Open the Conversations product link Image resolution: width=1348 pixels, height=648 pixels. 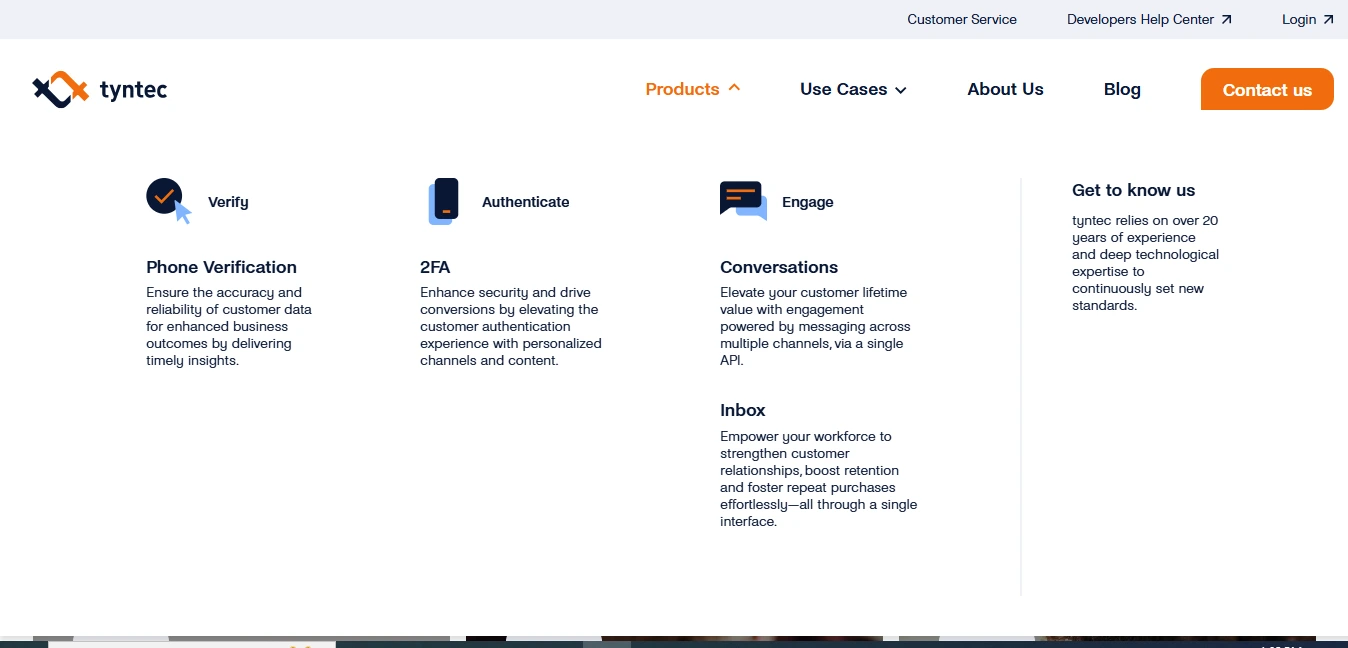[x=779, y=267]
